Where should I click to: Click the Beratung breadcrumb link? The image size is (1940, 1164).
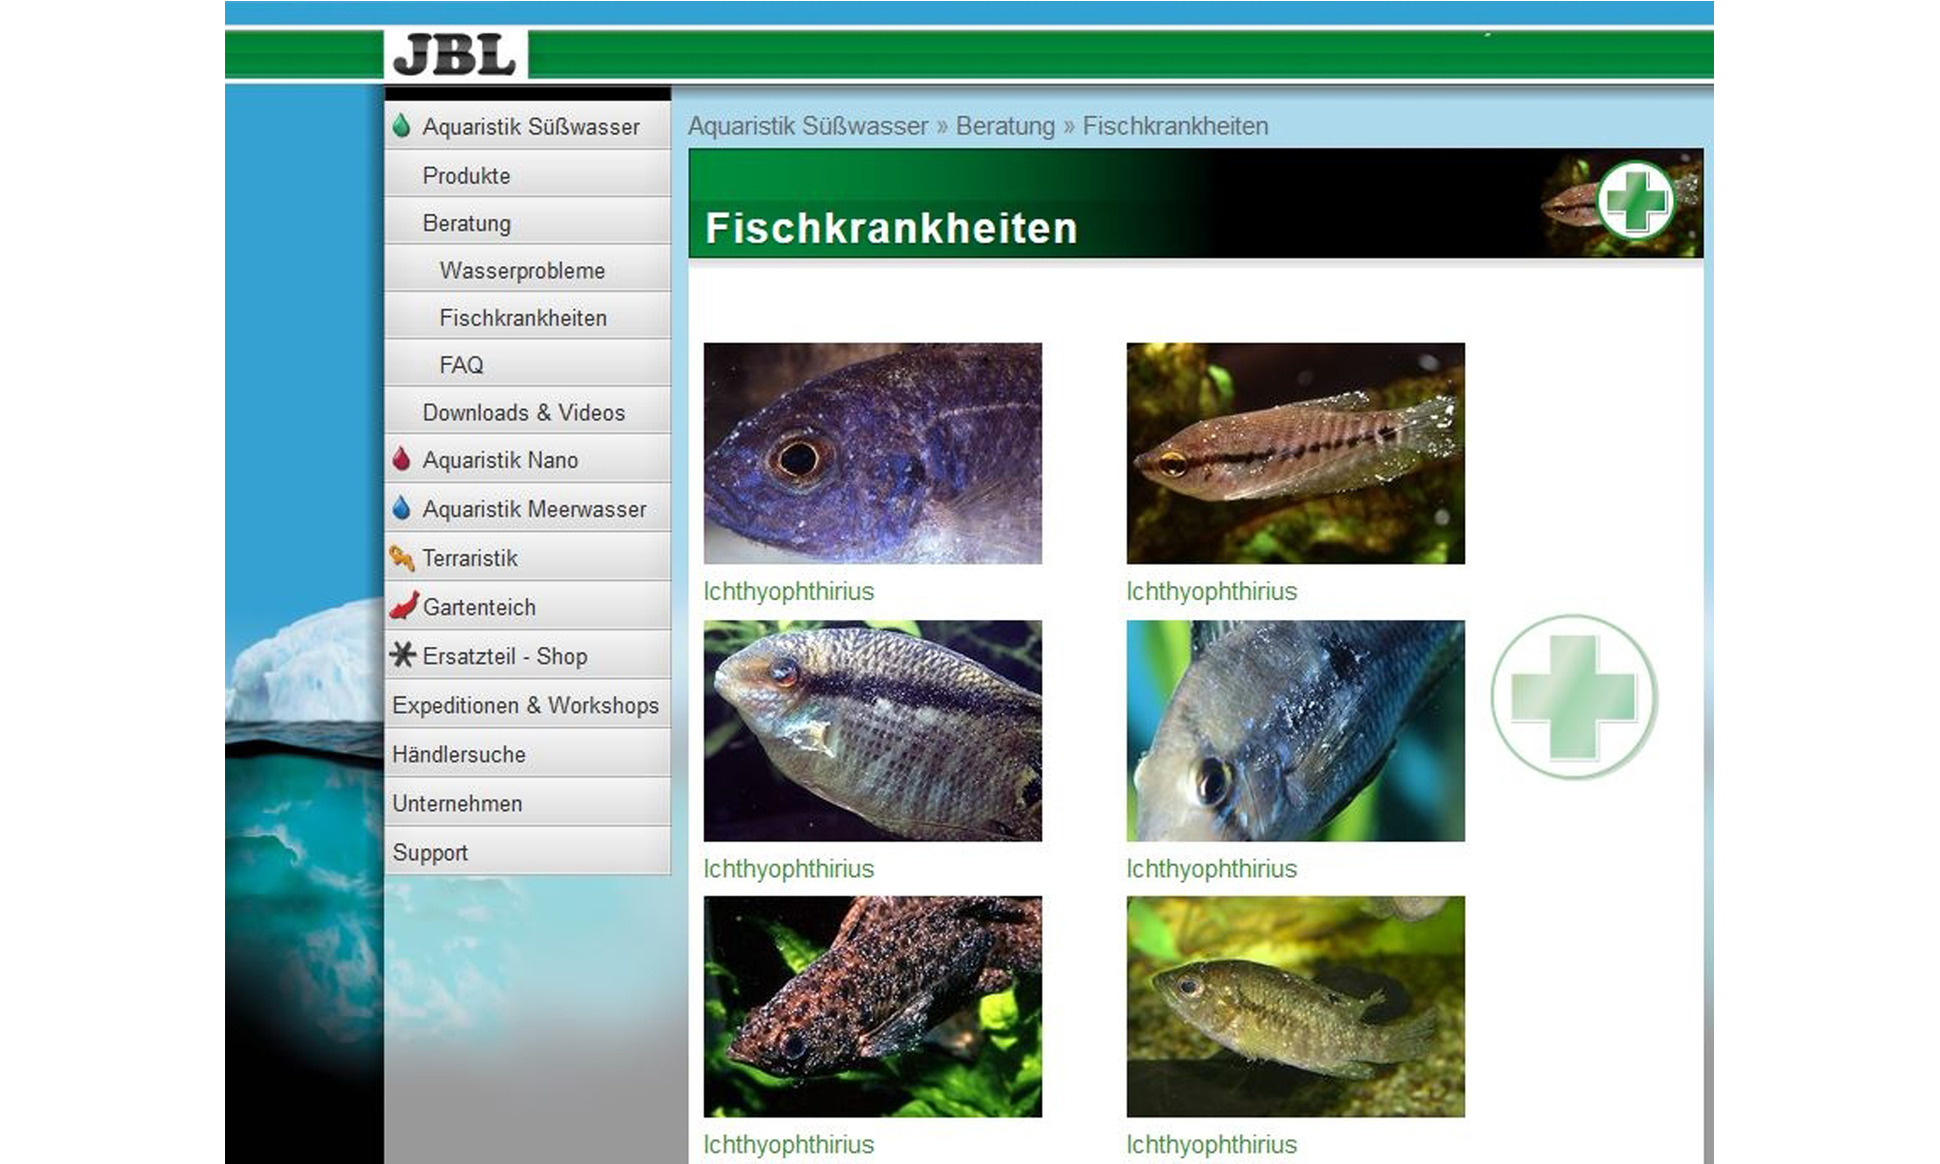pyautogui.click(x=1005, y=126)
